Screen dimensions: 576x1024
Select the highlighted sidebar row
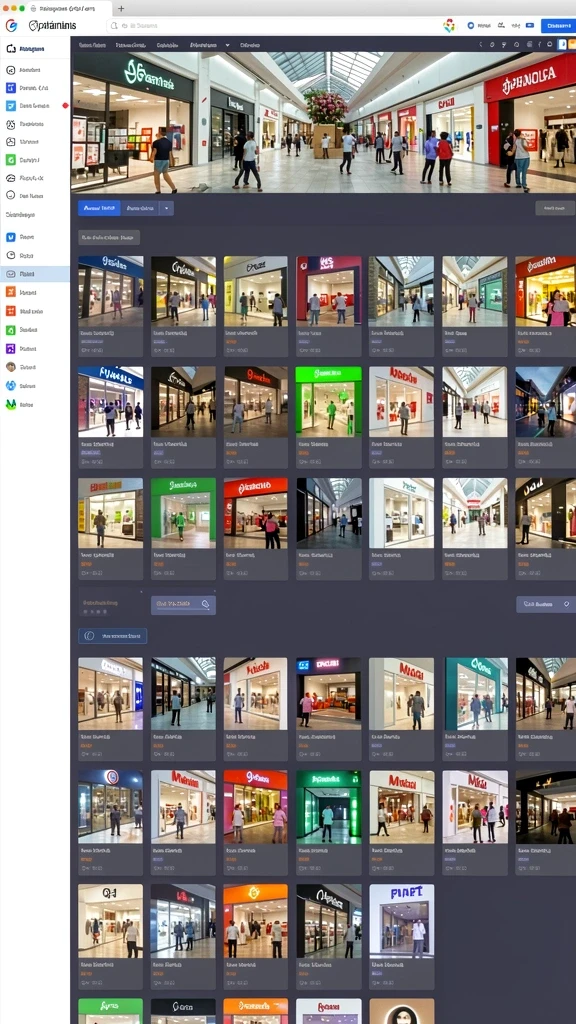(35, 274)
